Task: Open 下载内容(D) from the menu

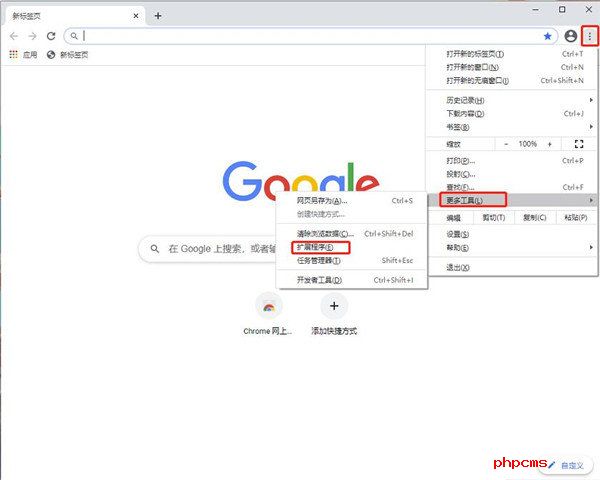Action: click(512, 114)
